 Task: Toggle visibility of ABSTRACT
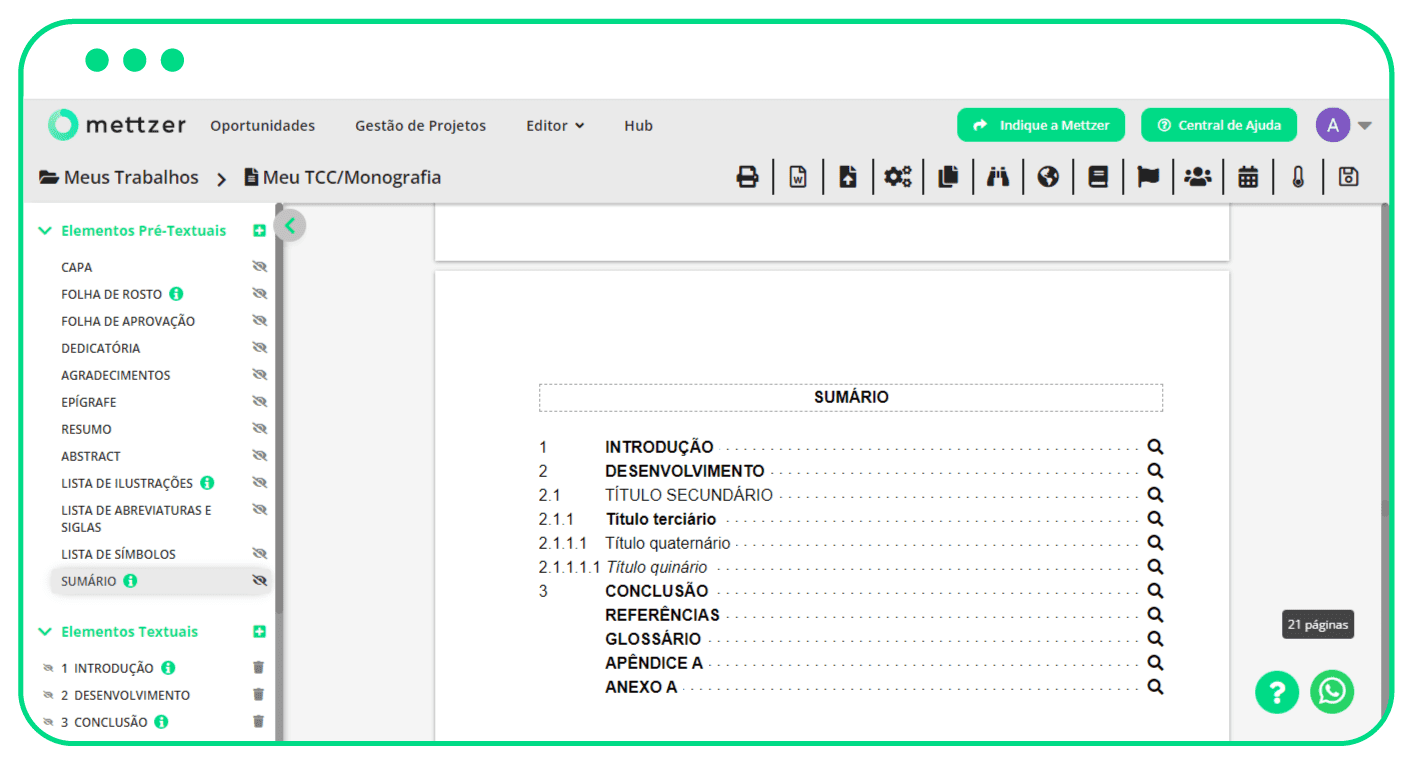click(260, 456)
